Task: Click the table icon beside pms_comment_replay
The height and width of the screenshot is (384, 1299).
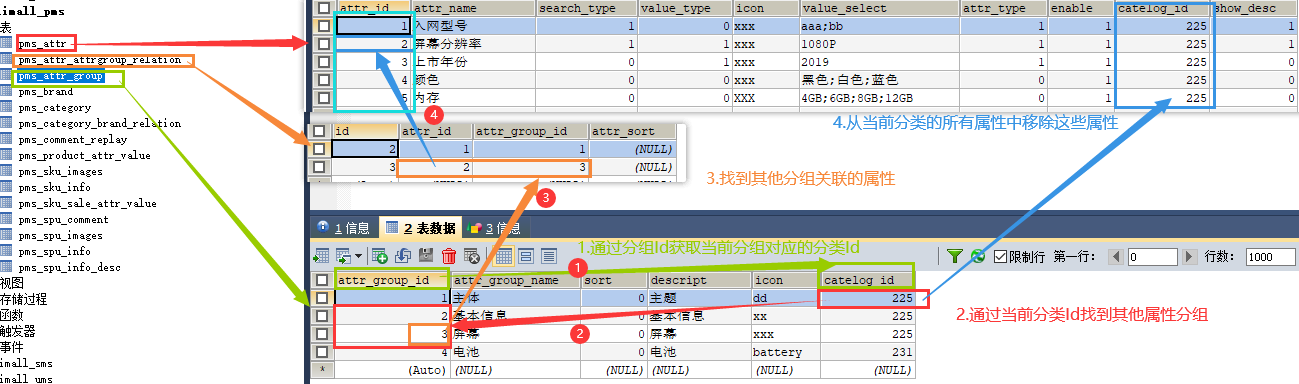Action: (7, 140)
